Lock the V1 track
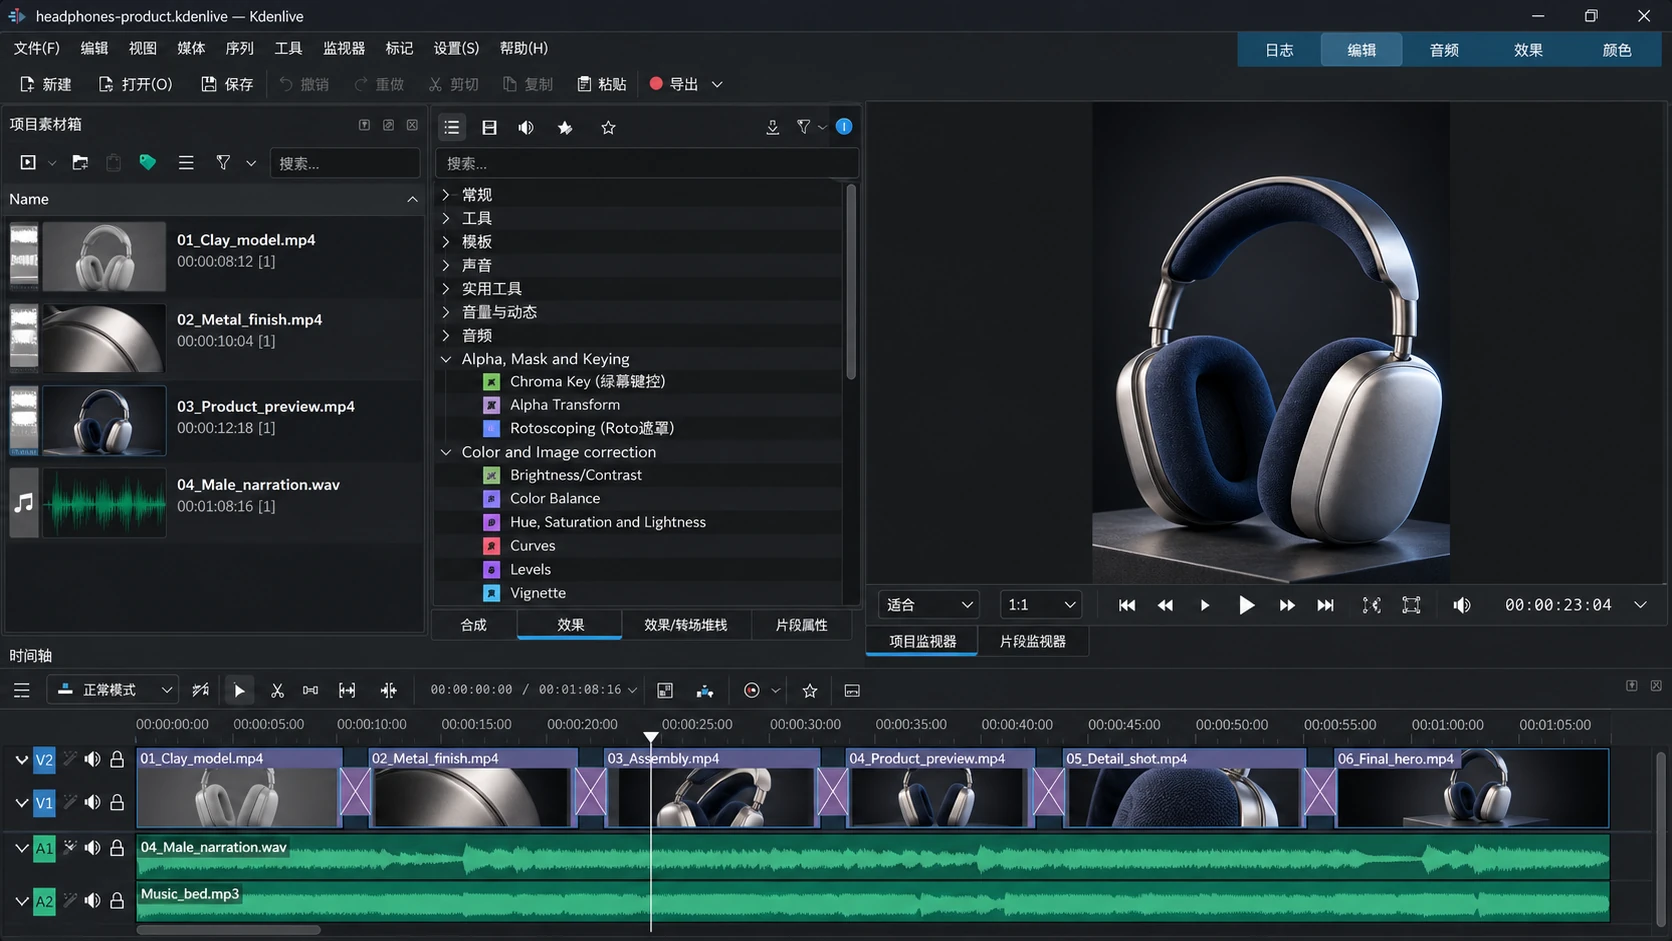The width and height of the screenshot is (1672, 941). [117, 802]
